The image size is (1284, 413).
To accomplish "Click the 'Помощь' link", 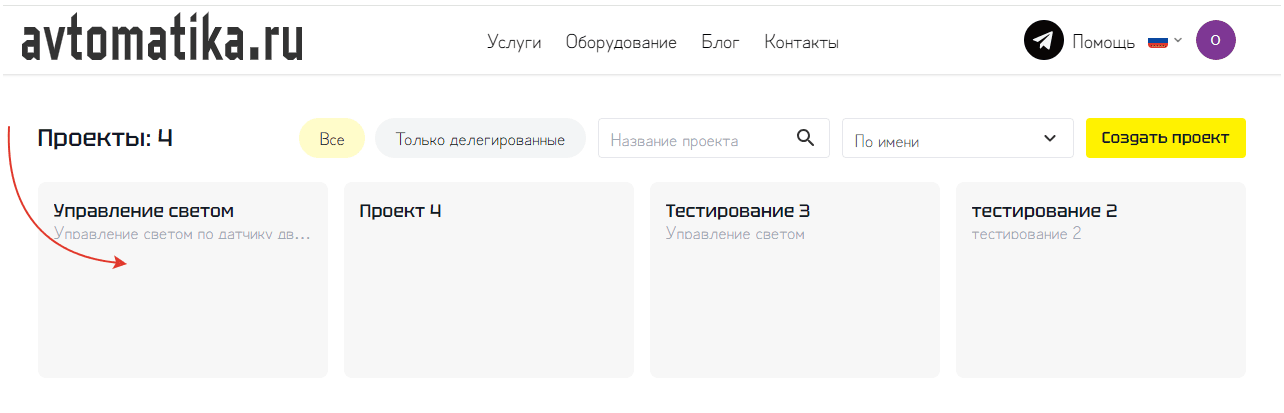I will (1103, 42).
